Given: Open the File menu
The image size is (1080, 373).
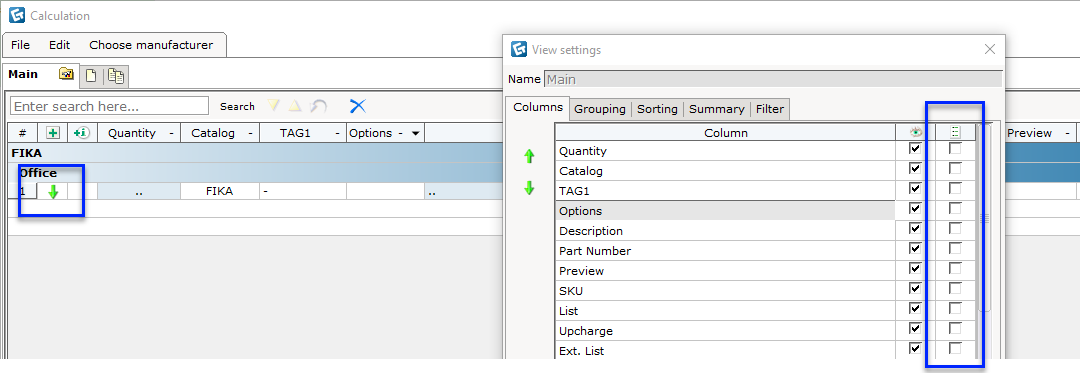Looking at the screenshot, I should coord(21,45).
